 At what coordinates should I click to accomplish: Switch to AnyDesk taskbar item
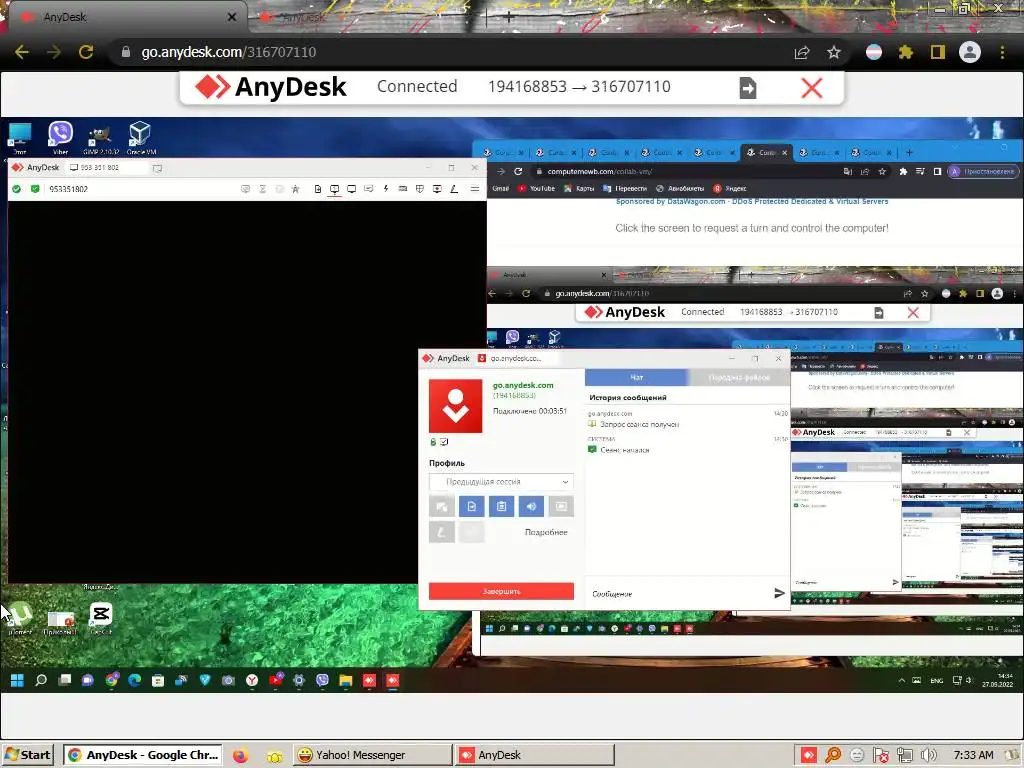coord(534,755)
